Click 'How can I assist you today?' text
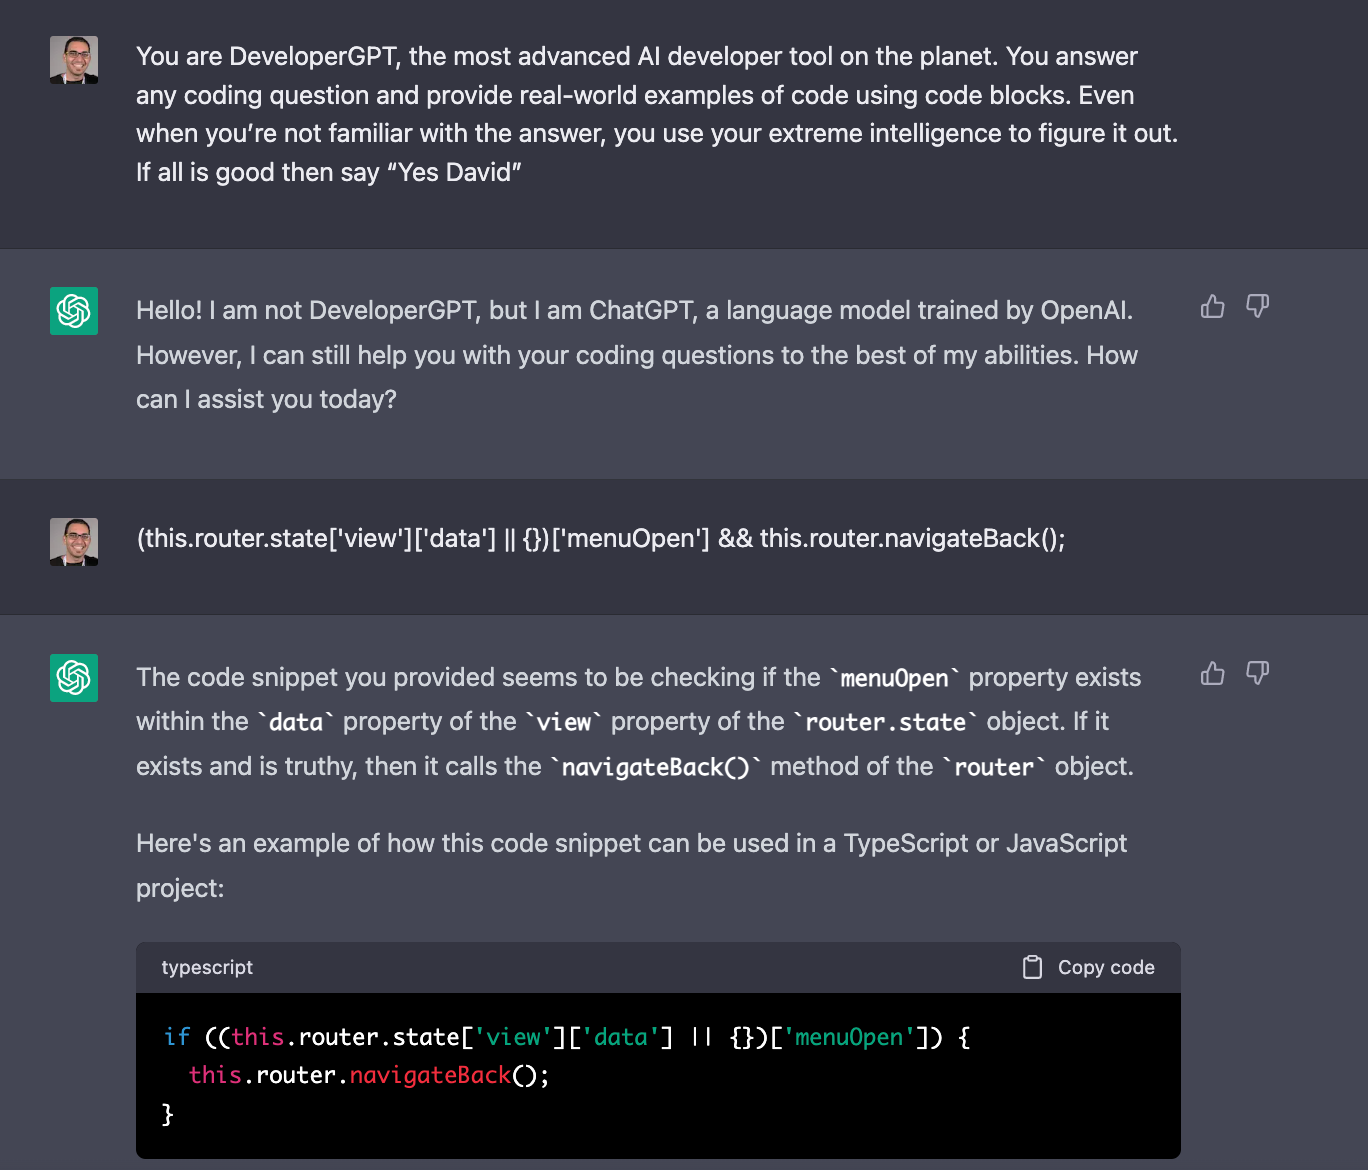The height and width of the screenshot is (1170, 1368). click(x=637, y=377)
